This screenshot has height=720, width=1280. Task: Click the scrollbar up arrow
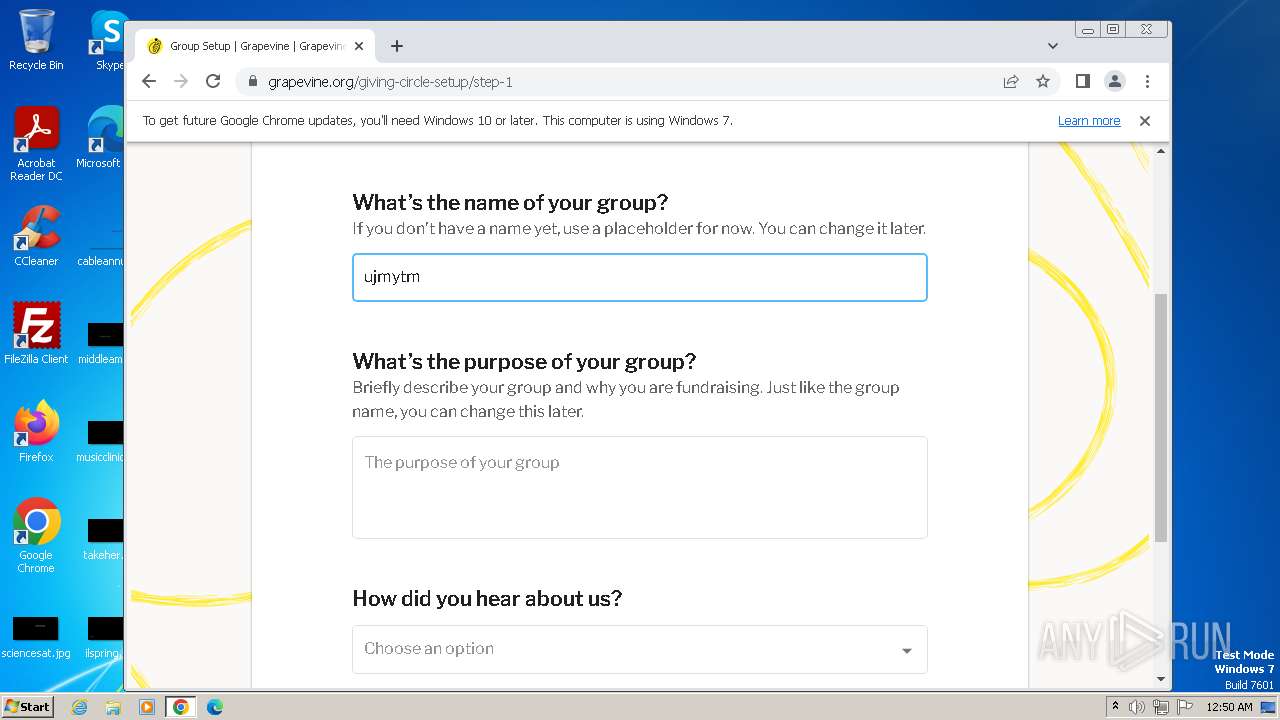1161,151
